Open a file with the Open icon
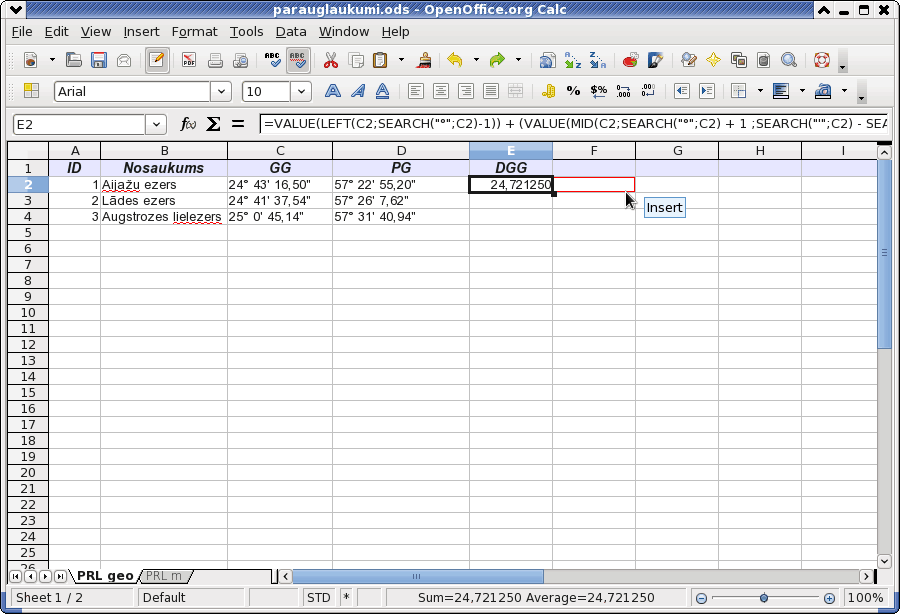This screenshot has height=614, width=900. (x=73, y=60)
